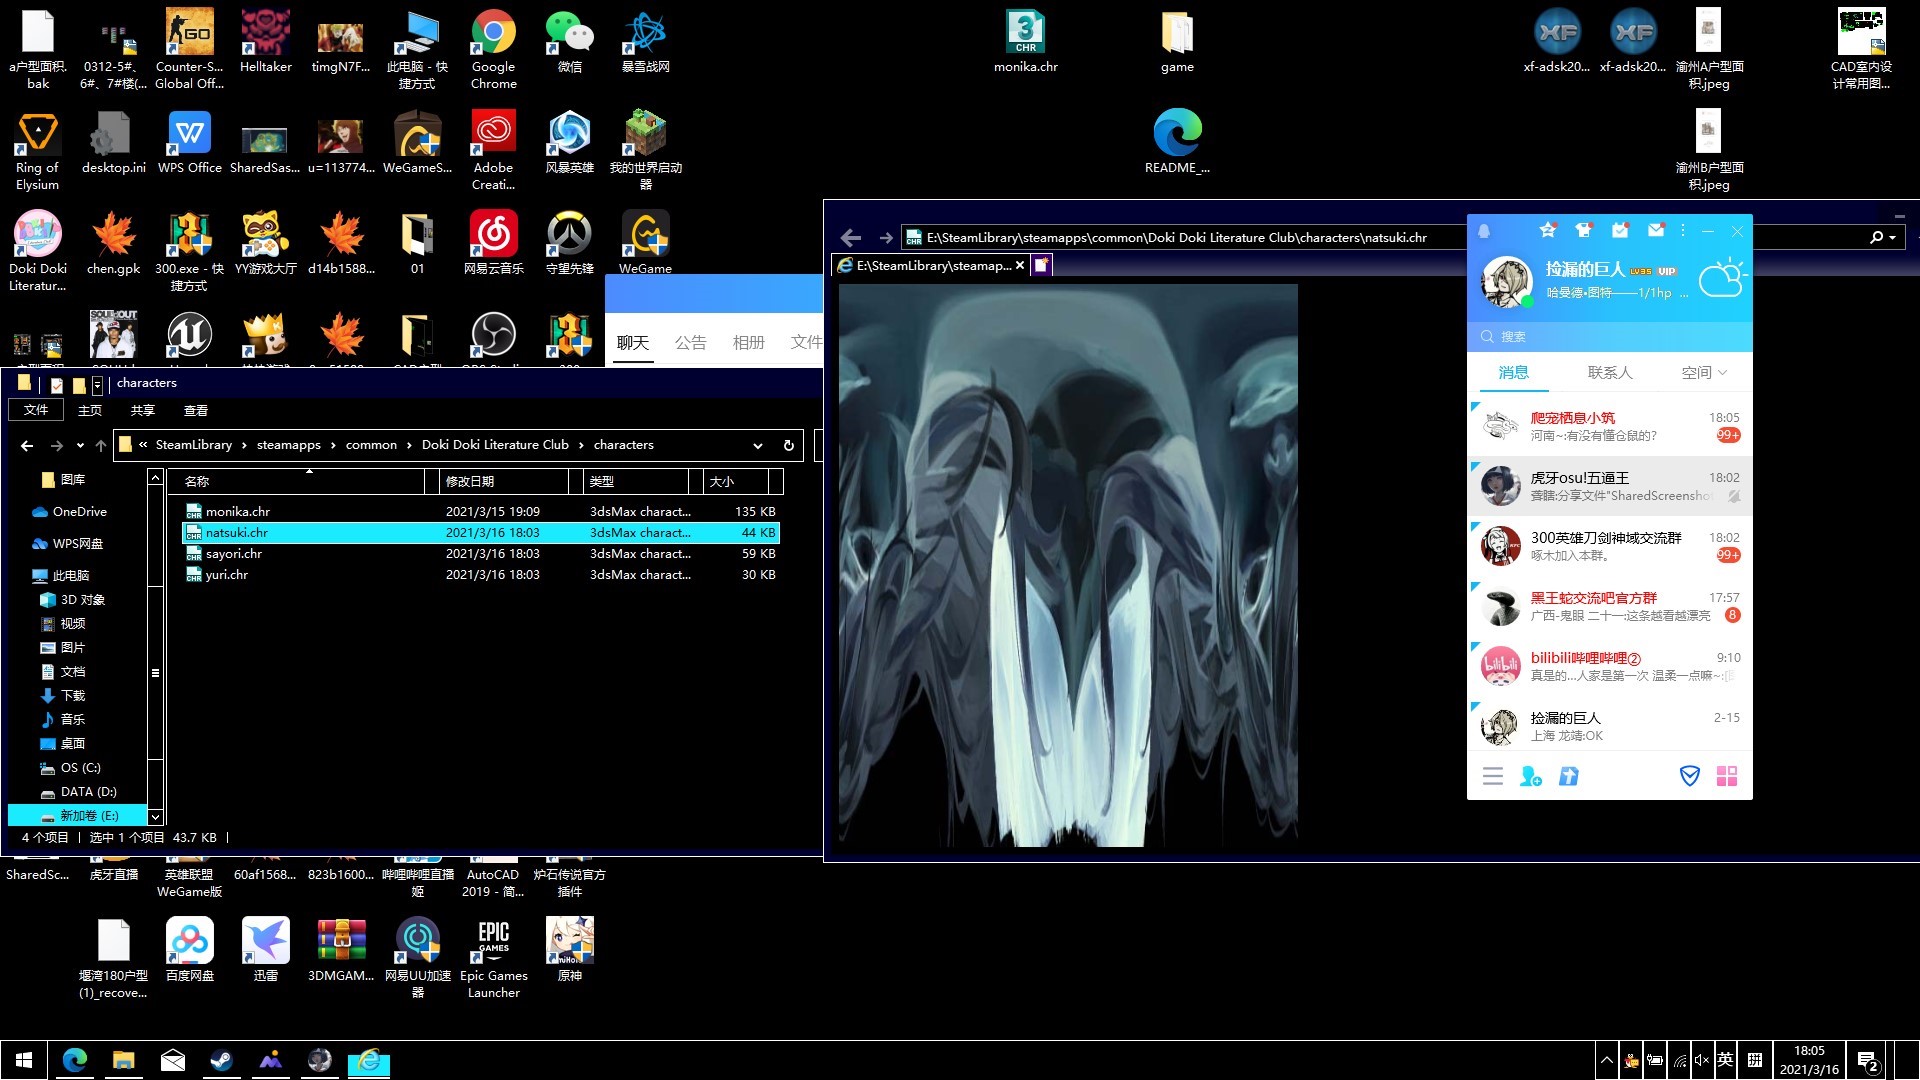Screen dimensions: 1920x1080
Task: Expand the steamapps breadcrumb chevron
Action: click(x=333, y=445)
